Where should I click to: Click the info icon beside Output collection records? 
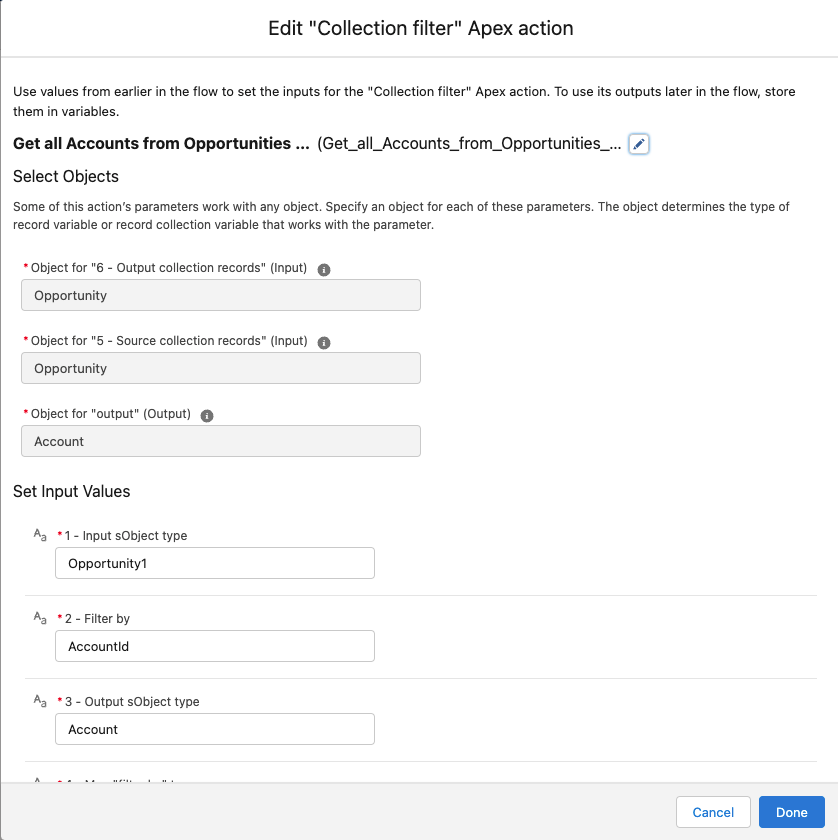click(323, 268)
